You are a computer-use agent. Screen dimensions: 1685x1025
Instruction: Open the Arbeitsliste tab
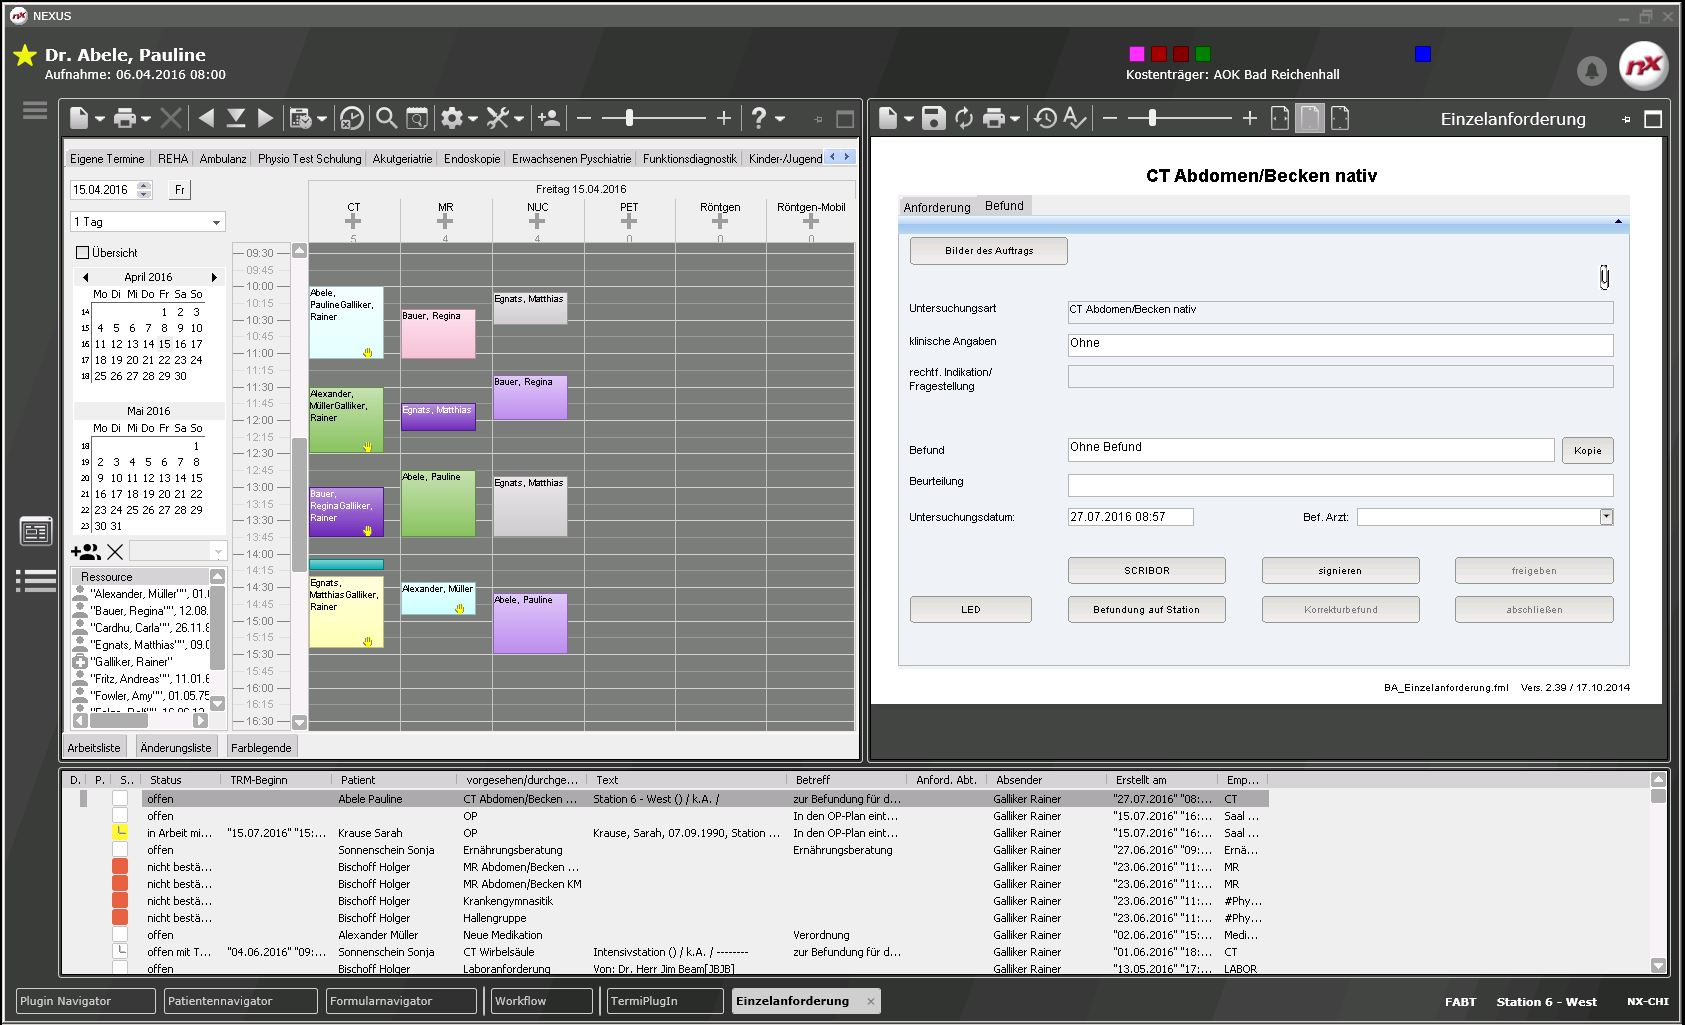[x=94, y=748]
